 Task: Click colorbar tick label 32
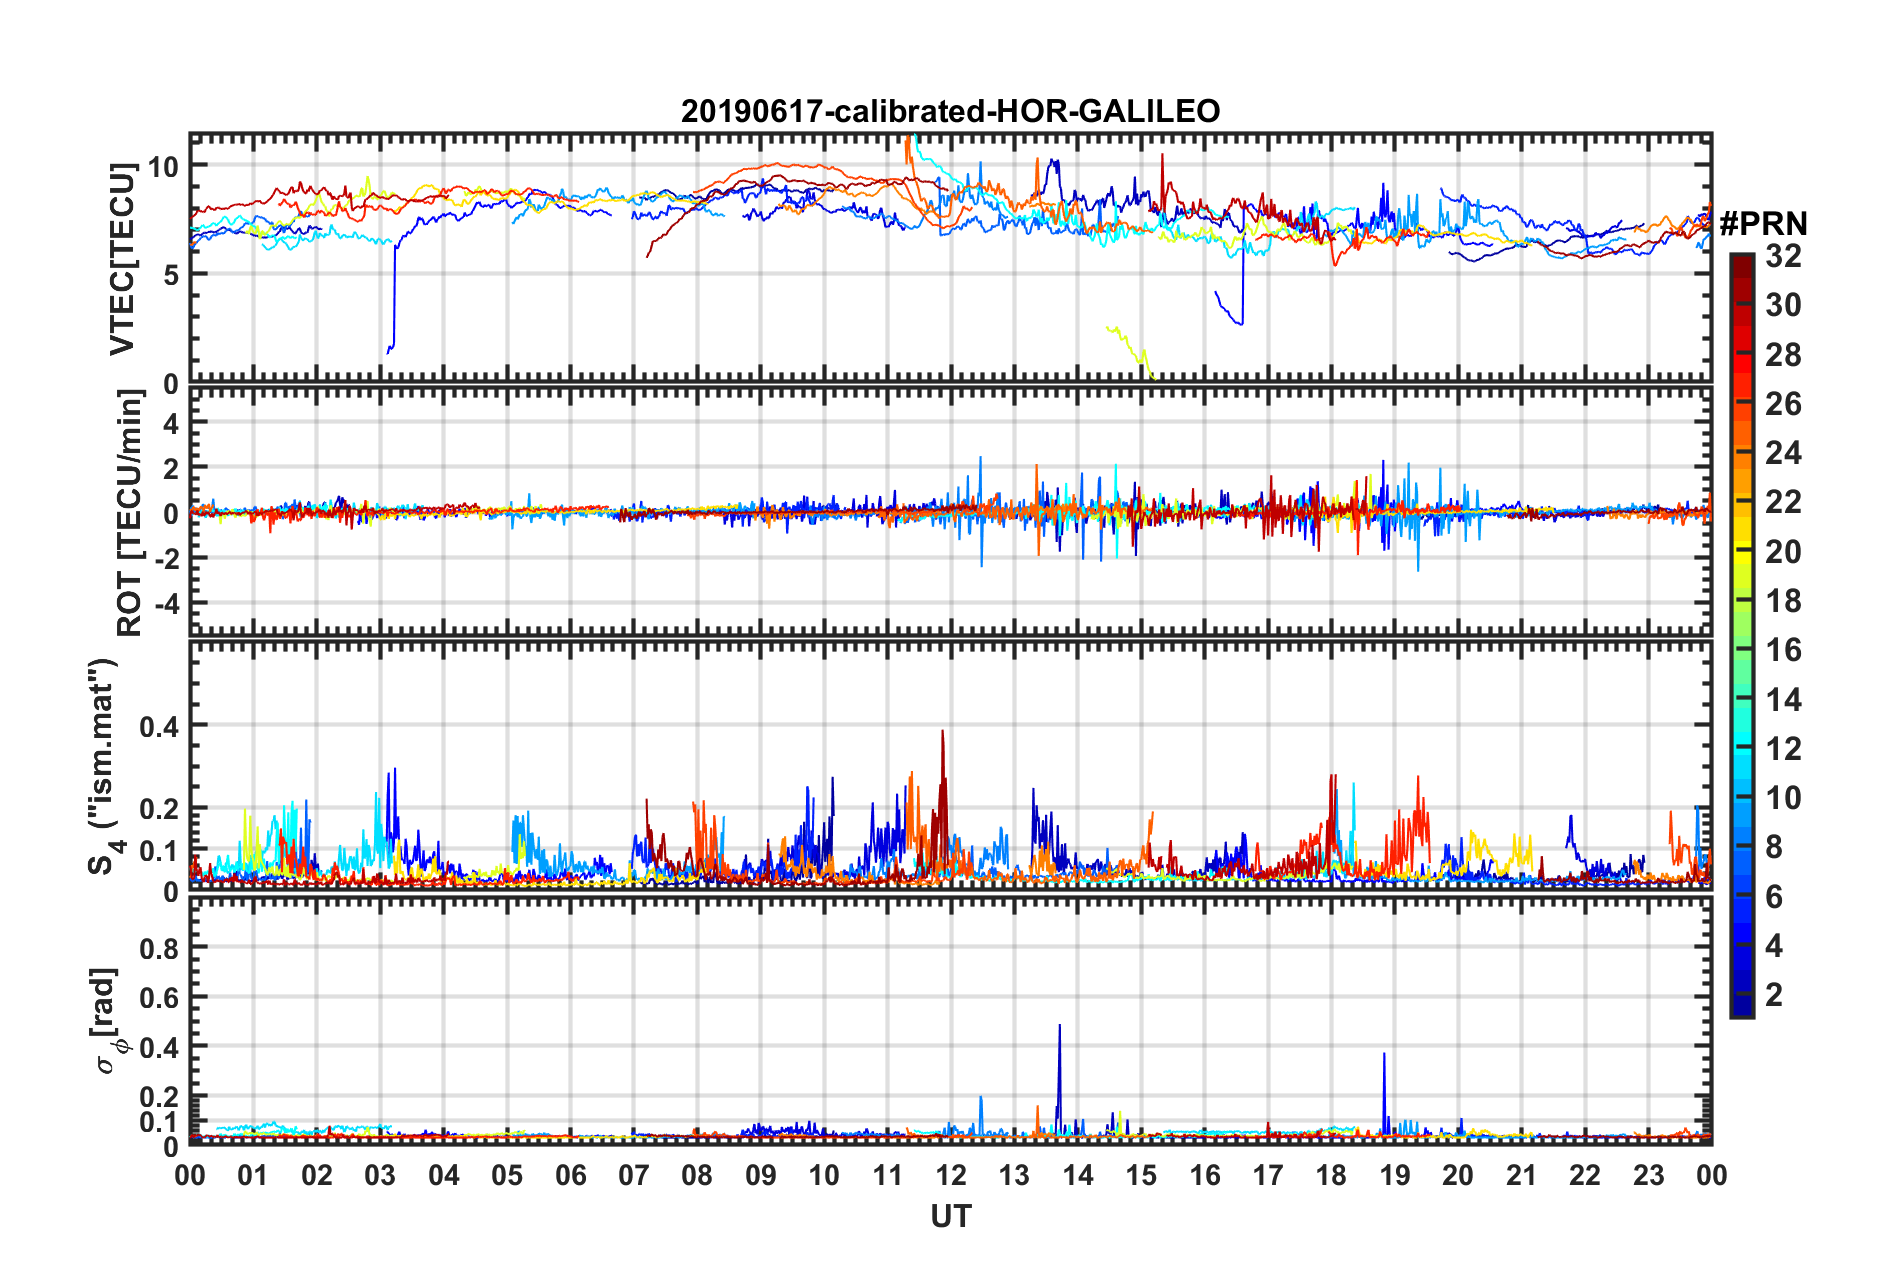1783,256
